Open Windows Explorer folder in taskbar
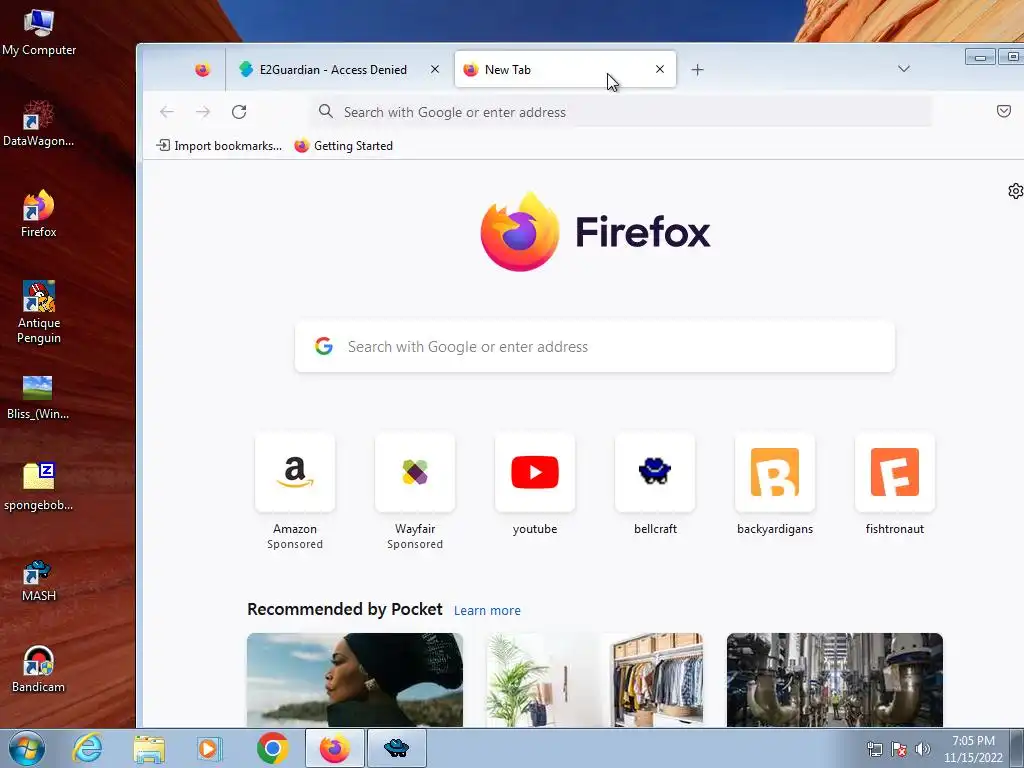 click(149, 748)
